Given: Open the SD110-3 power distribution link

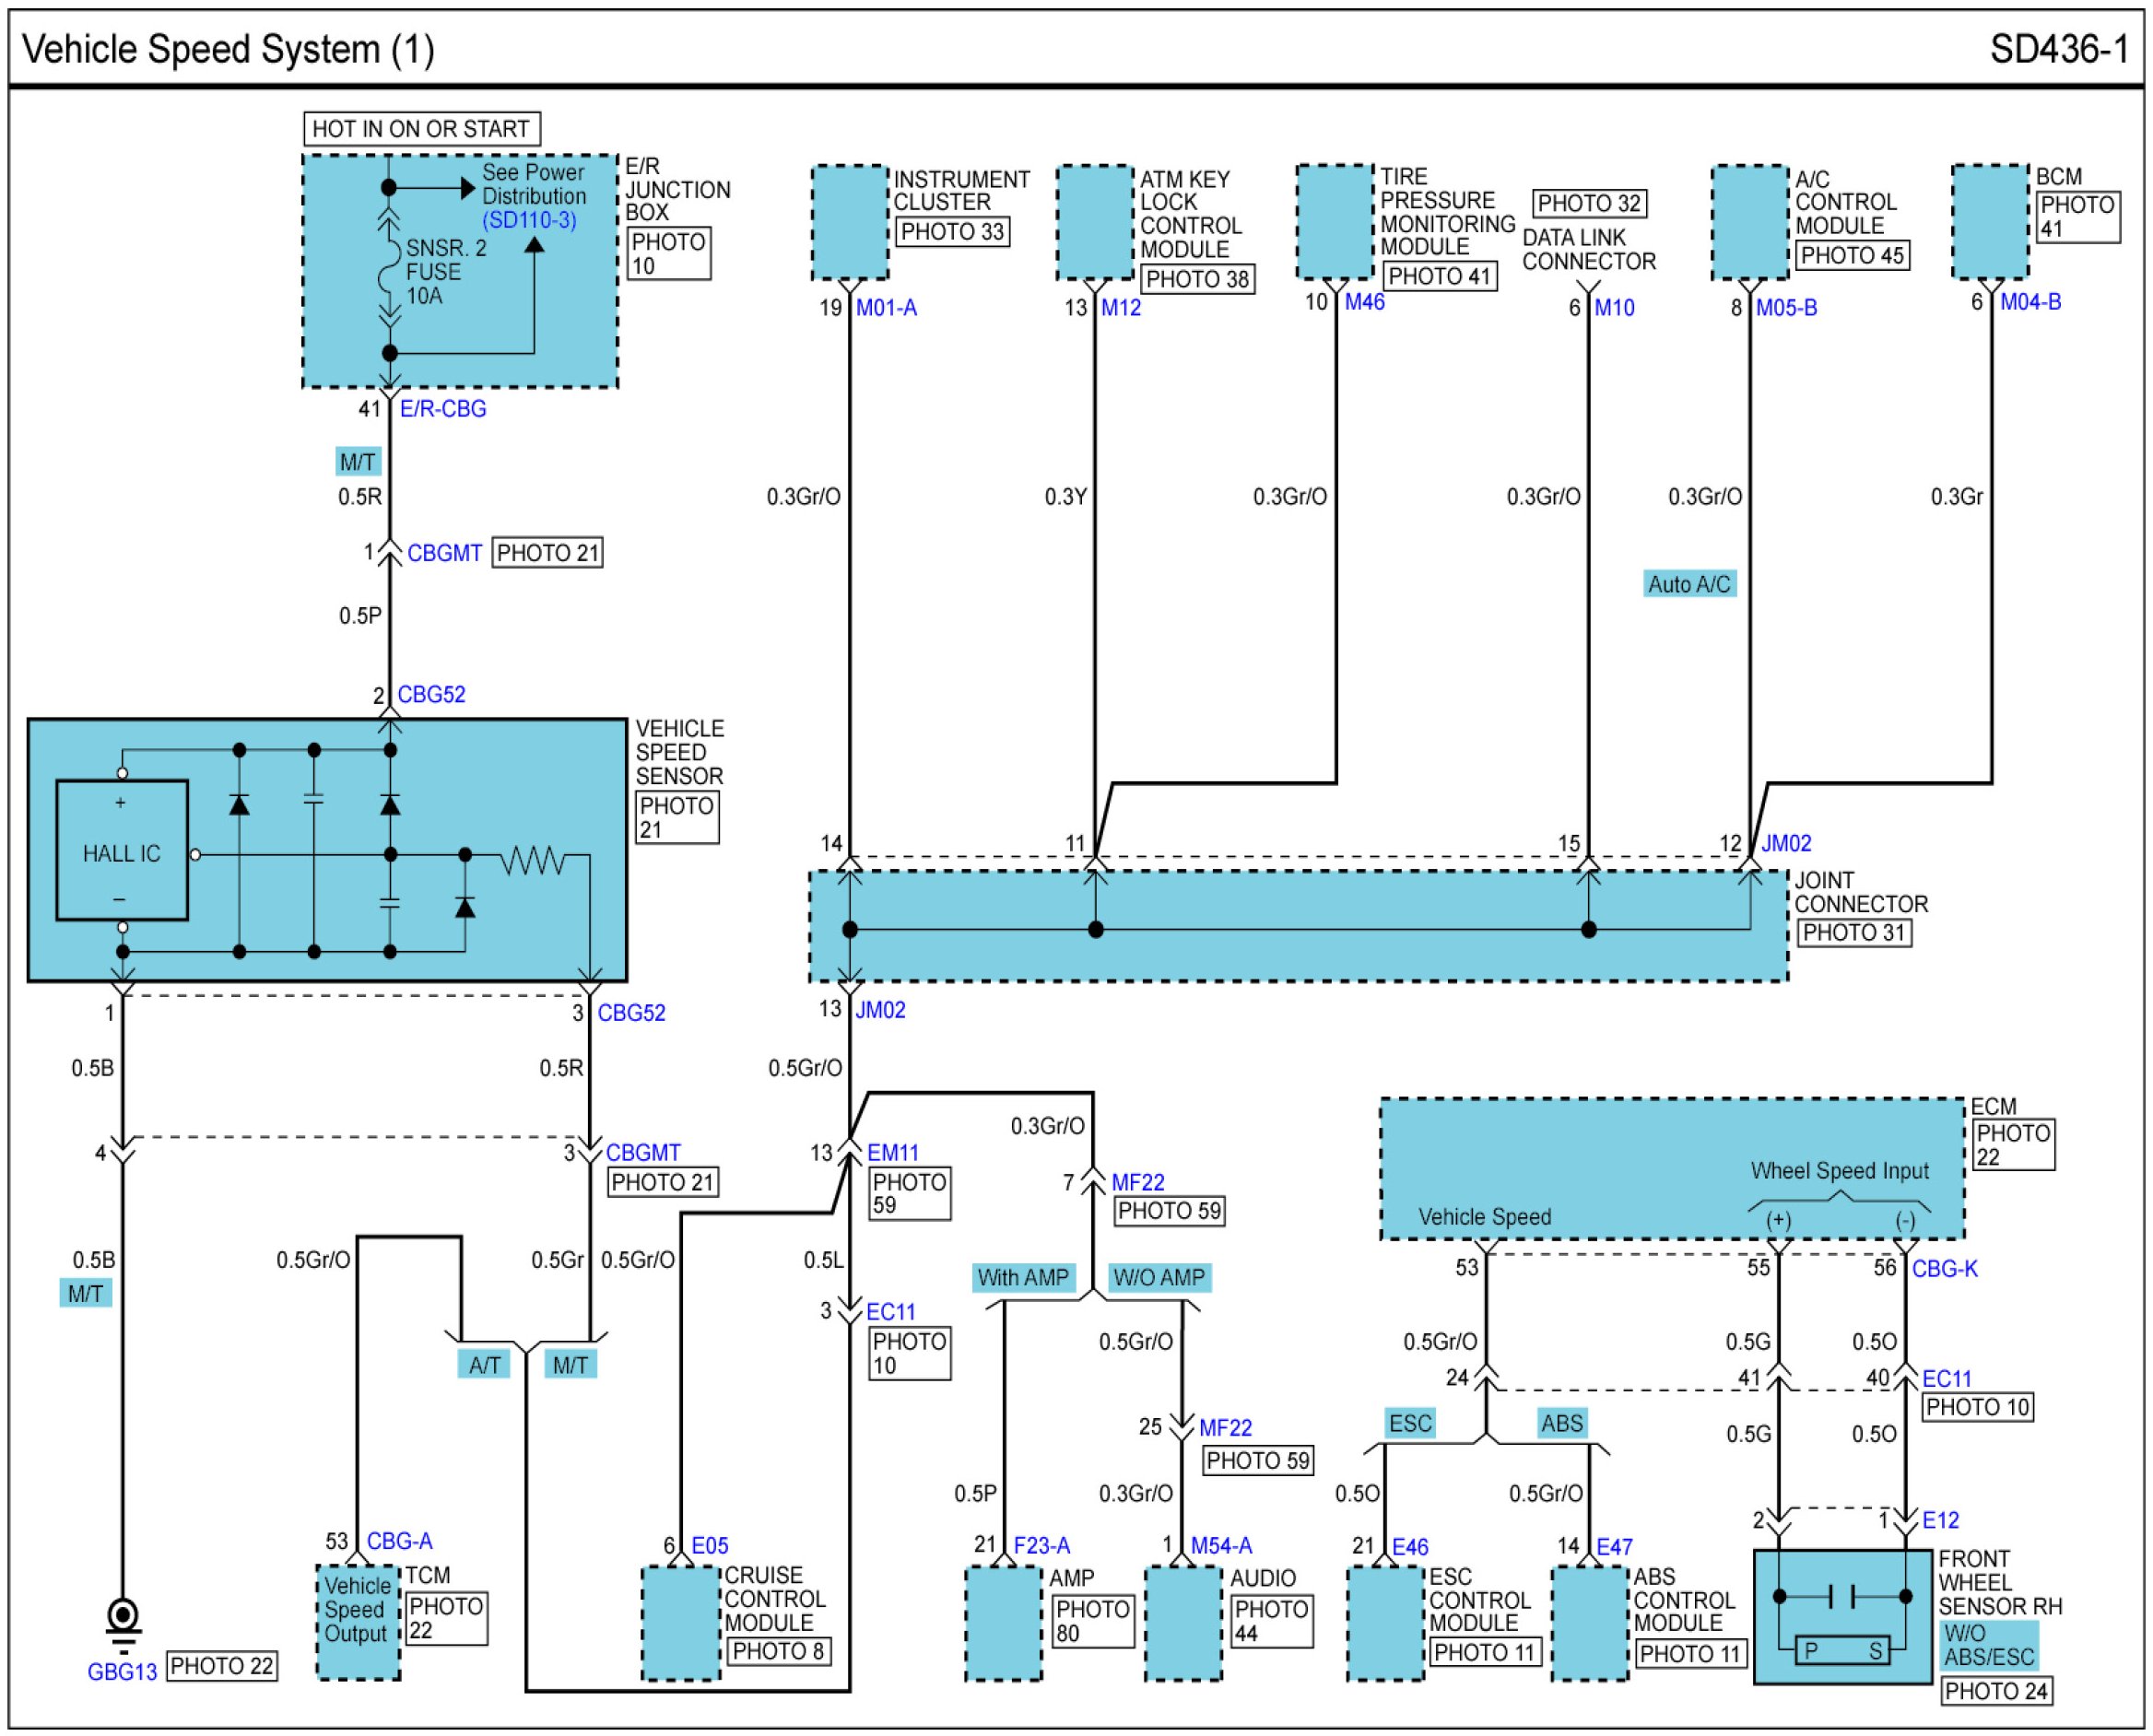Looking at the screenshot, I should (529, 221).
